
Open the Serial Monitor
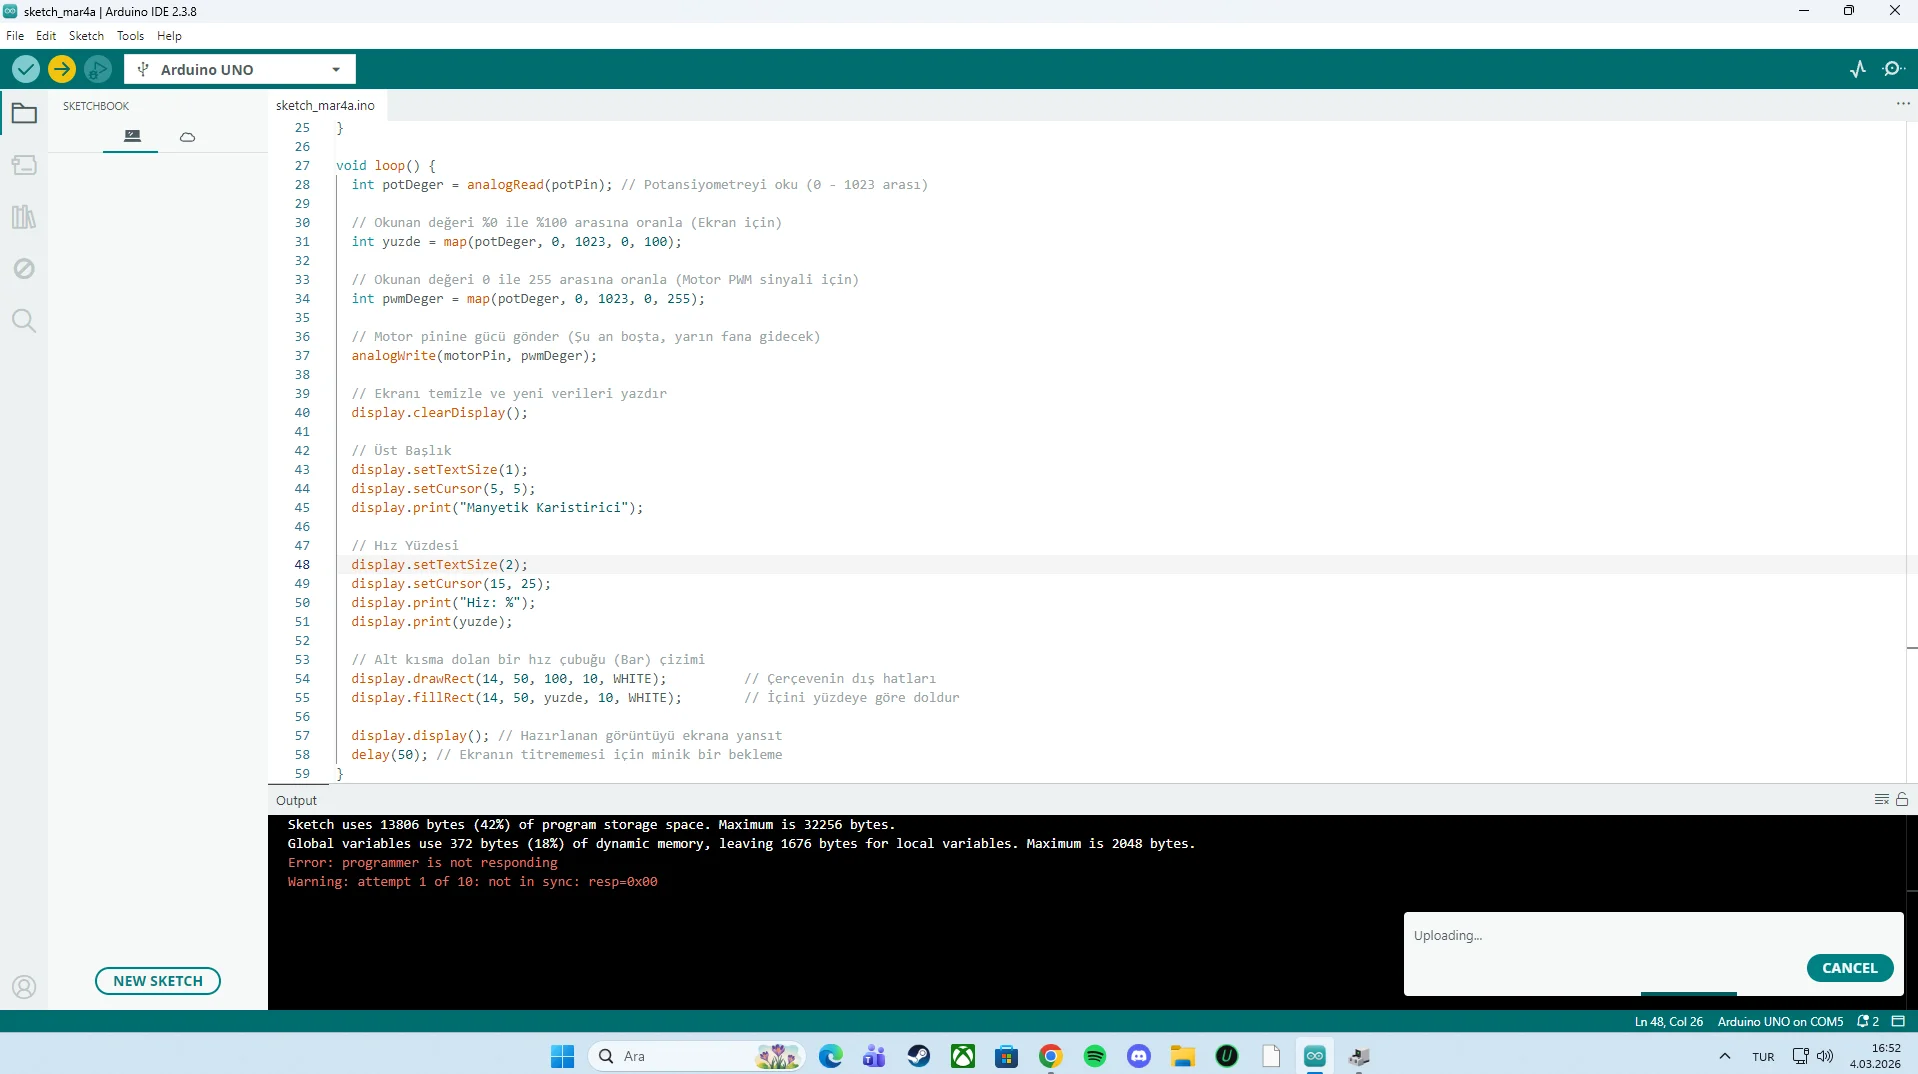click(x=1893, y=69)
